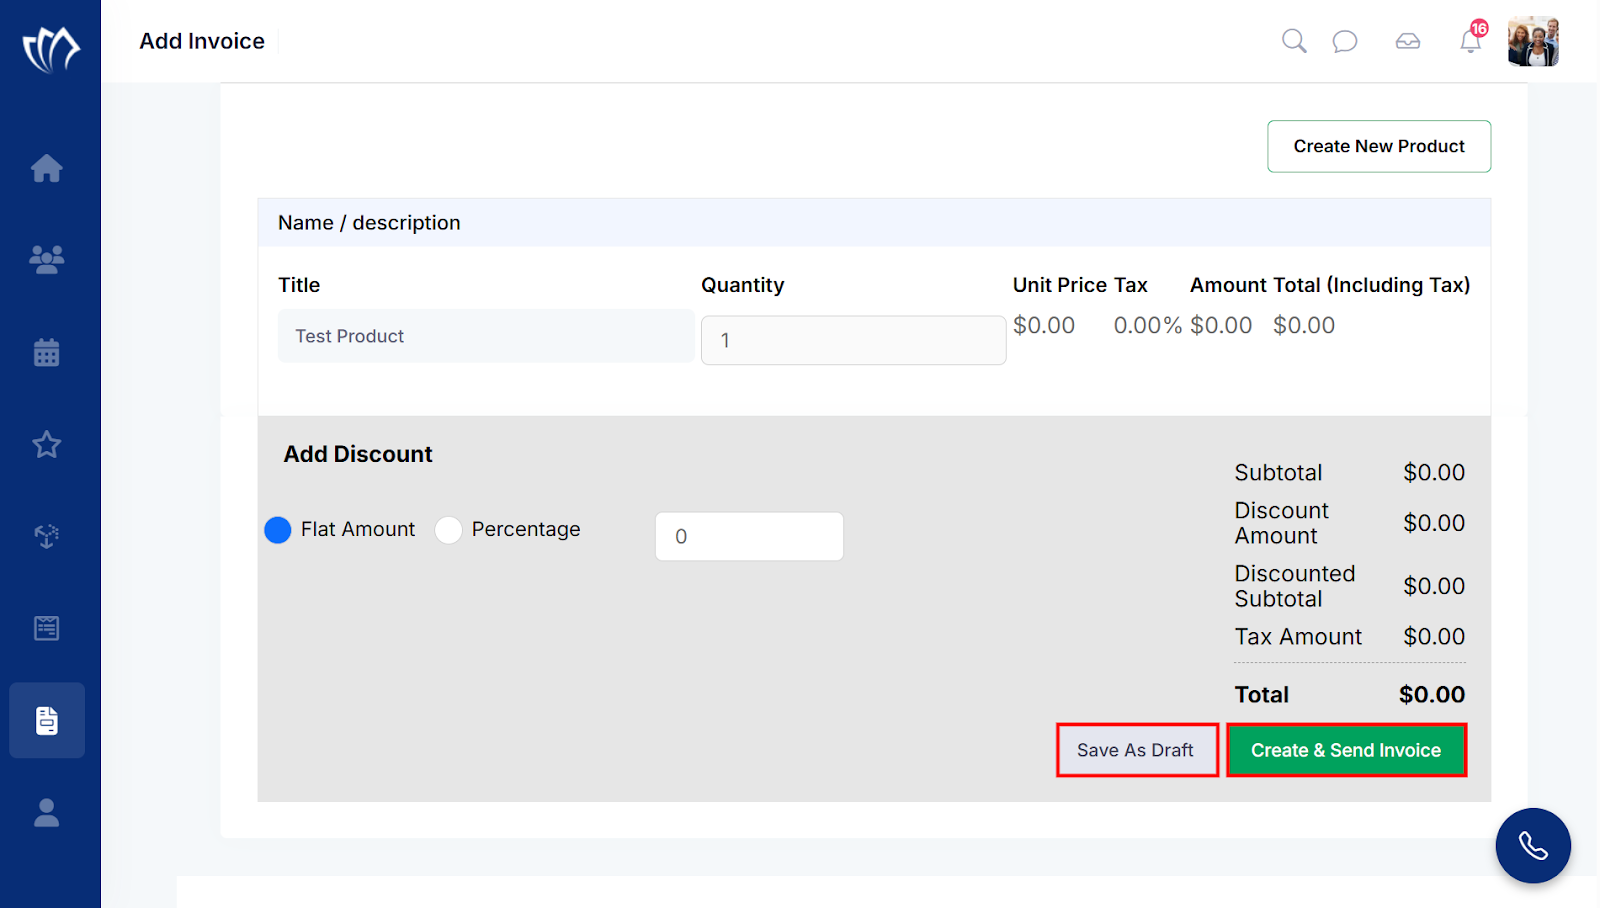
Task: Open the Home dashboard icon
Action: (x=47, y=168)
